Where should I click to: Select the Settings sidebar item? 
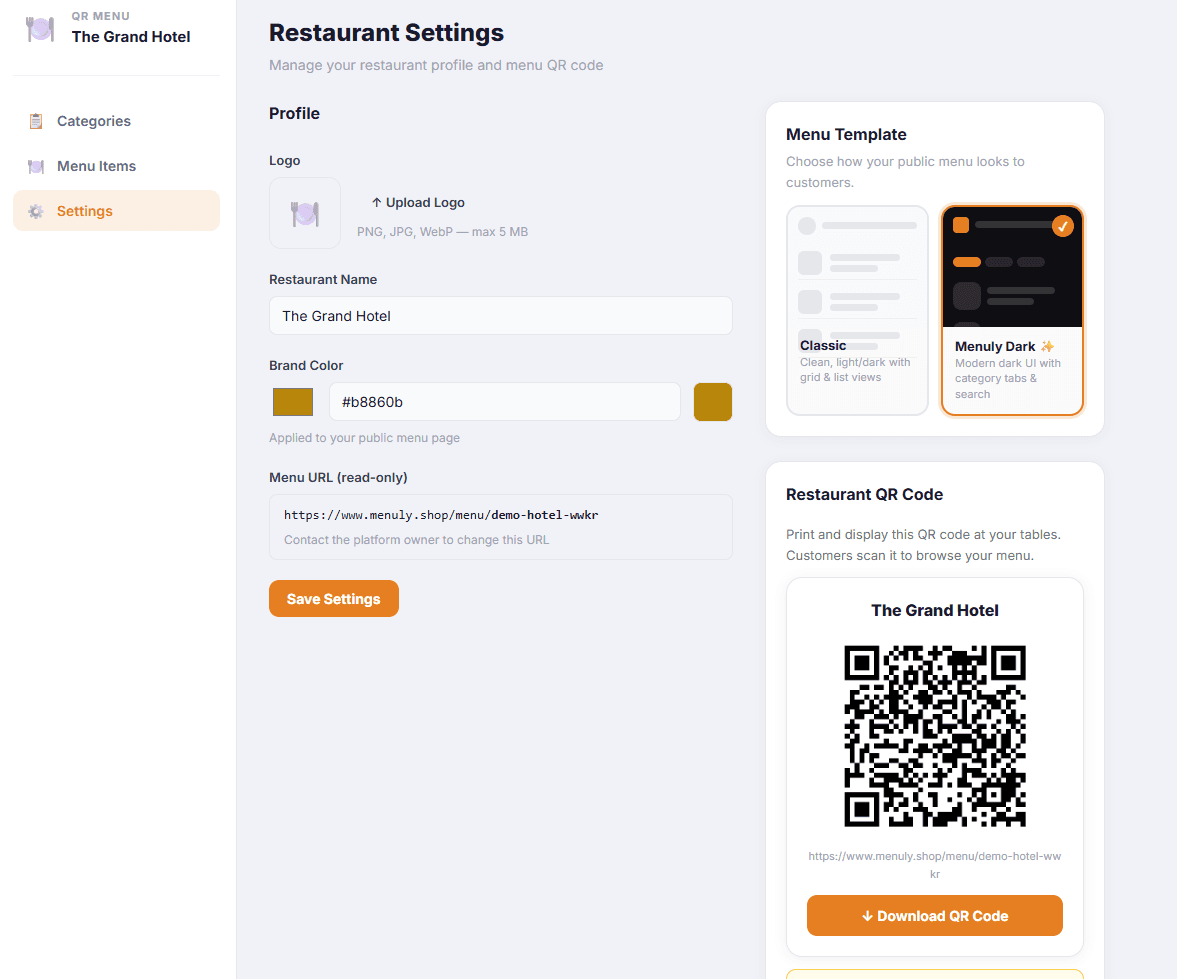click(116, 211)
